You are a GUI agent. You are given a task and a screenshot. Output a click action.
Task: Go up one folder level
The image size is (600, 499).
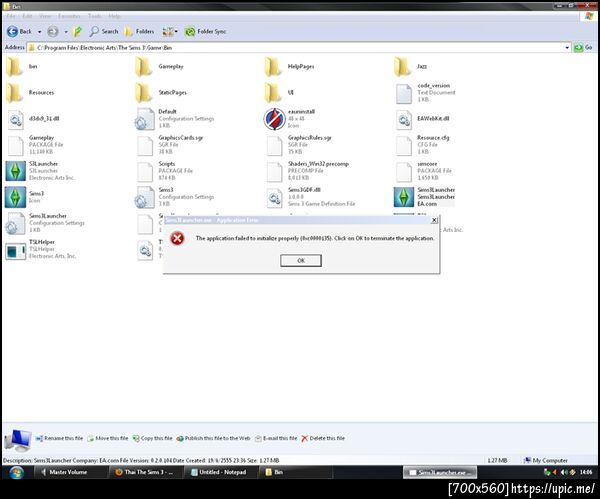[x=77, y=31]
